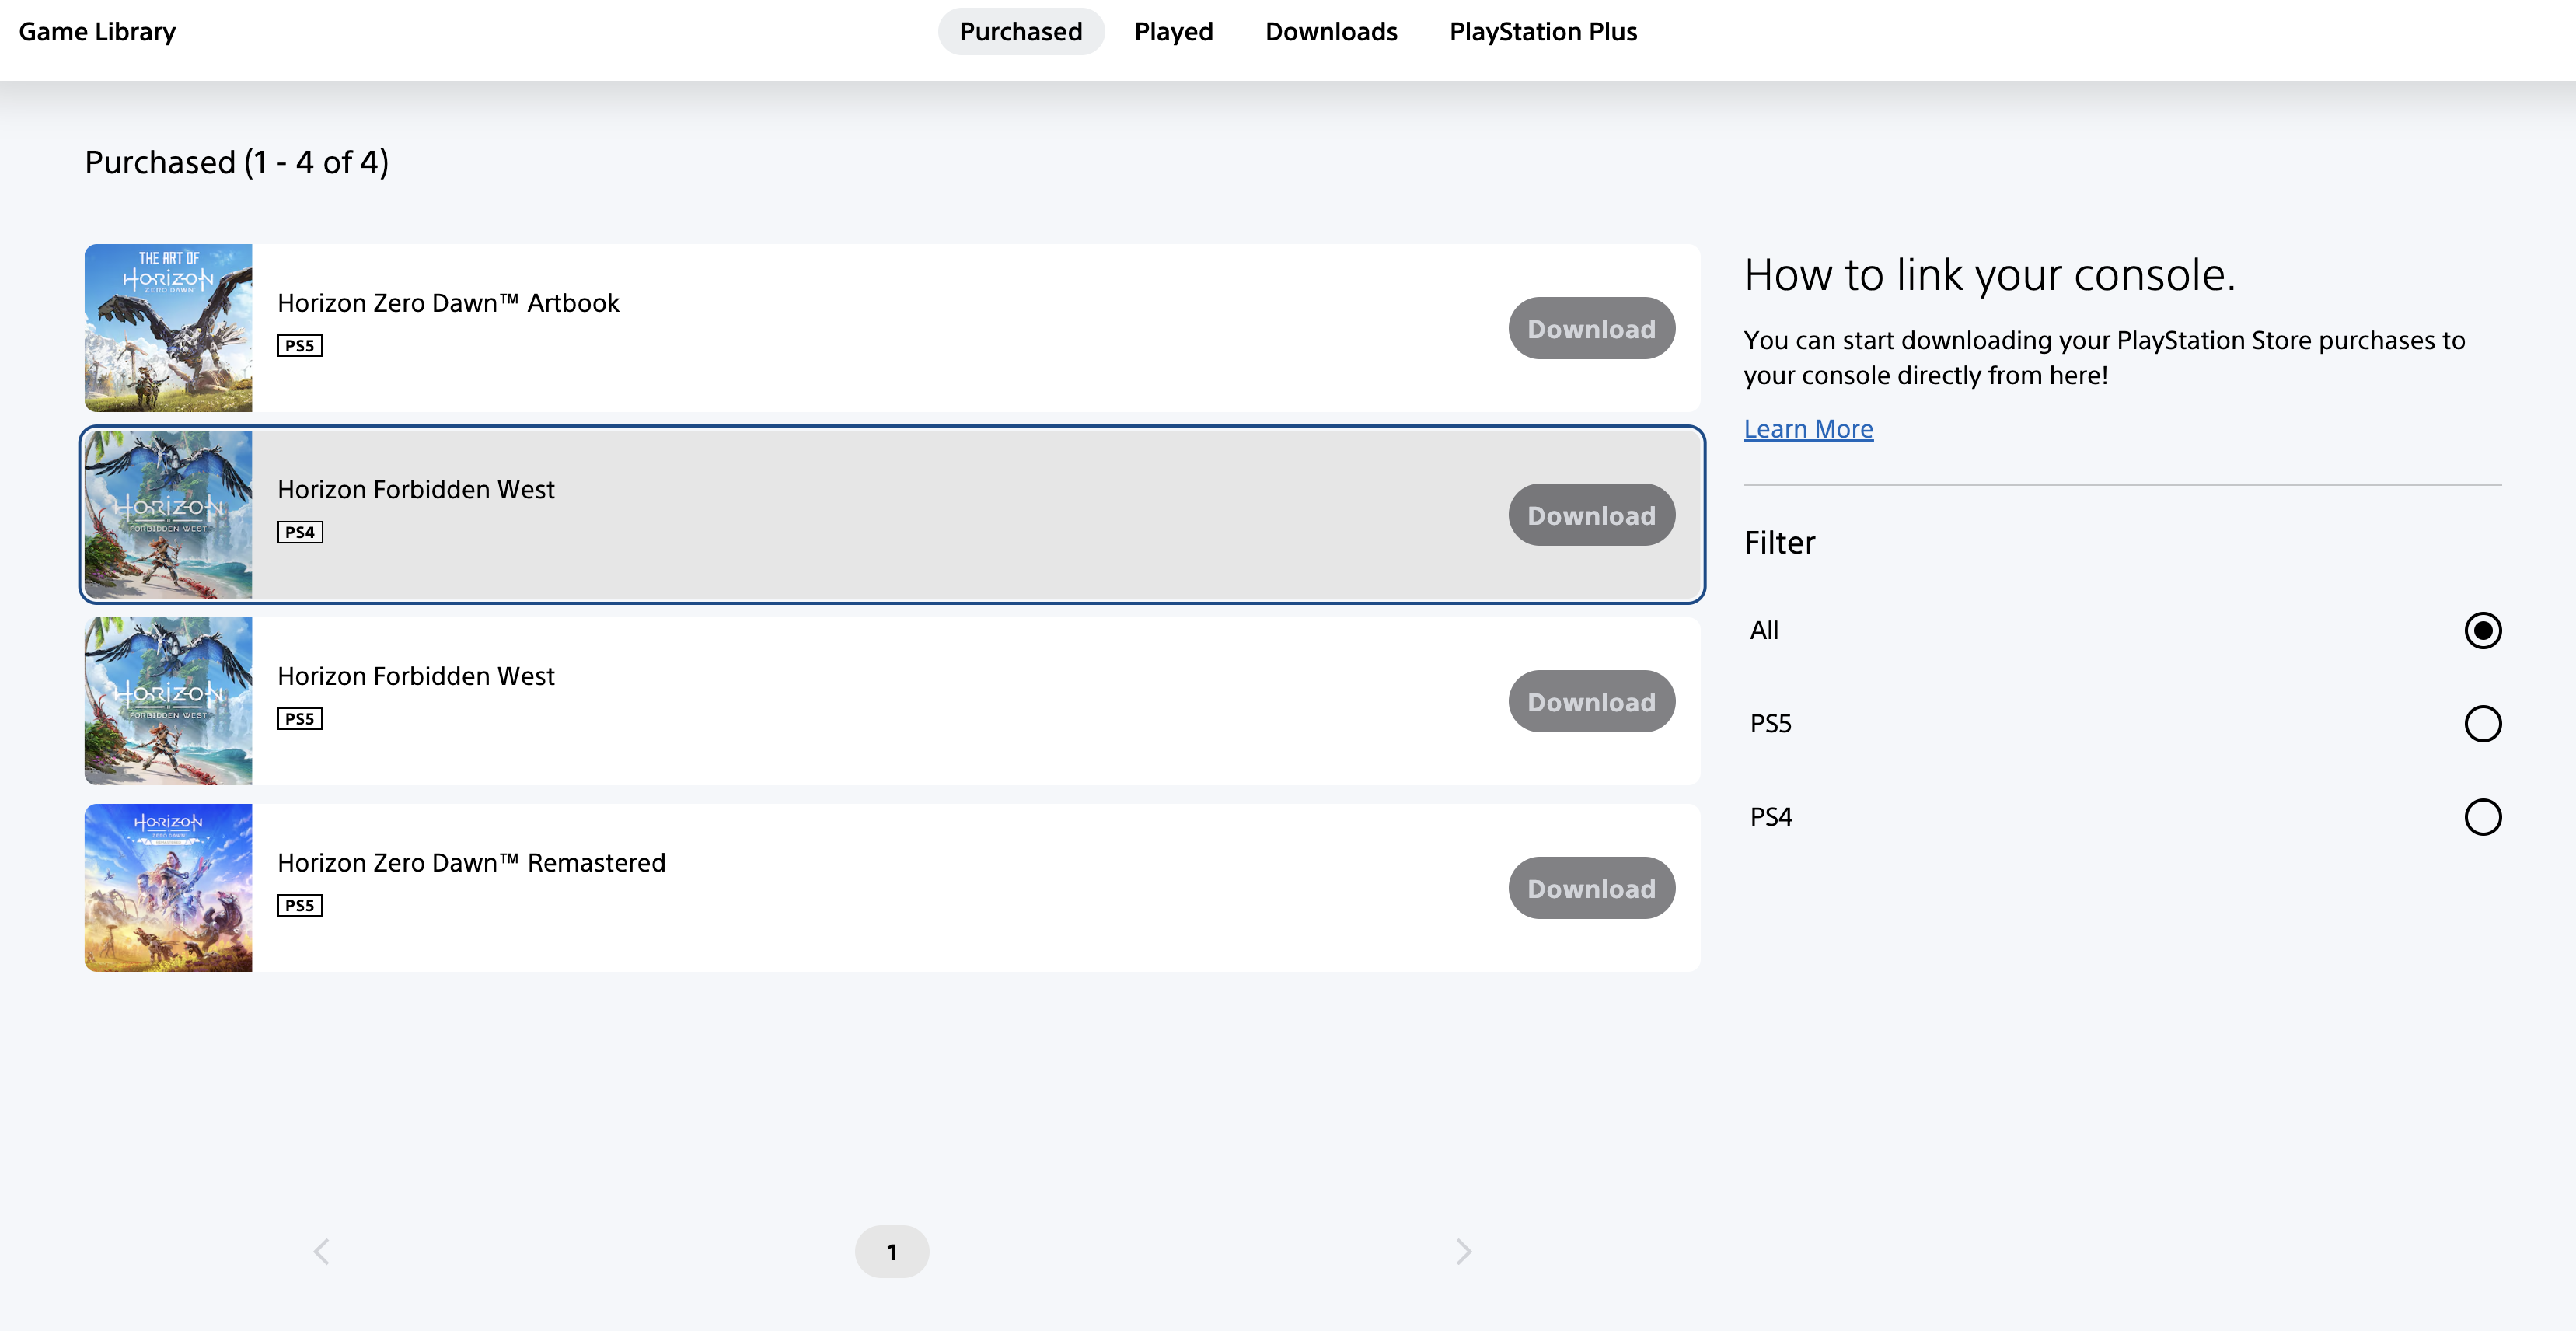Viewport: 2576px width, 1331px height.
Task: Switch to the Downloads tab
Action: point(1331,32)
